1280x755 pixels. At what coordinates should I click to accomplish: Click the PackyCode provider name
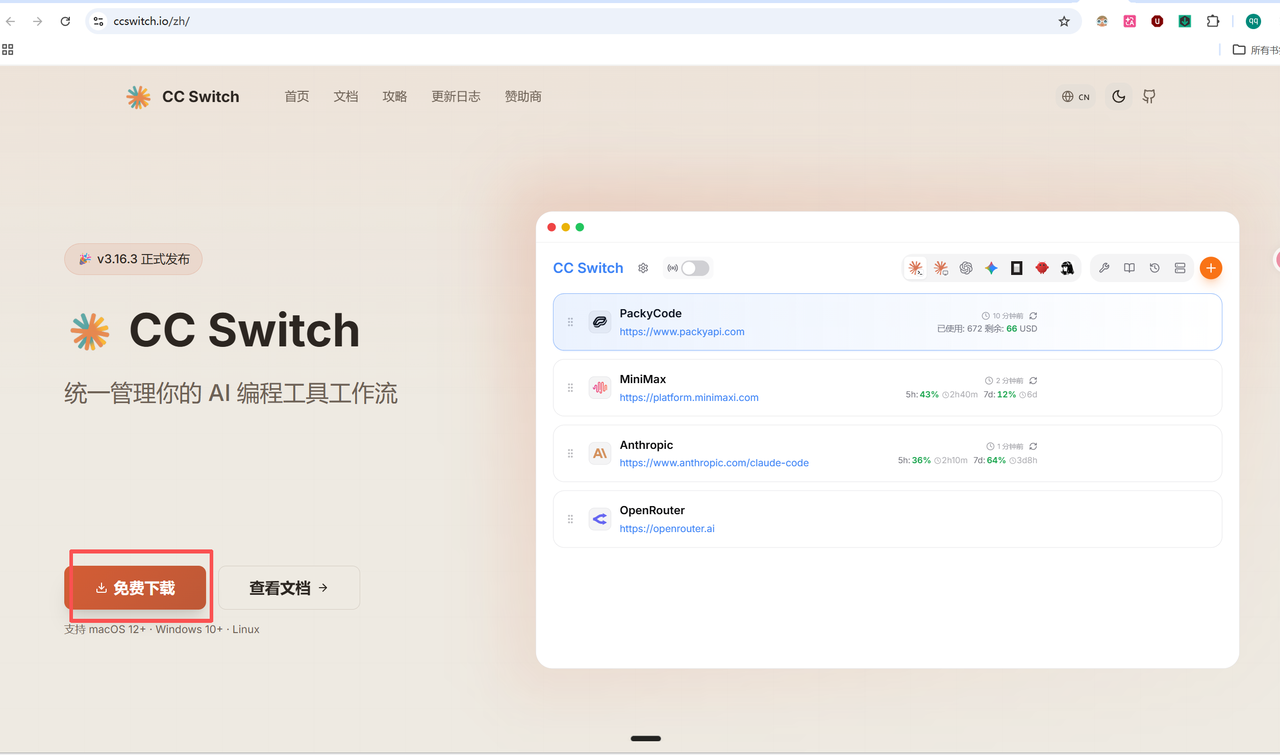[x=650, y=314]
